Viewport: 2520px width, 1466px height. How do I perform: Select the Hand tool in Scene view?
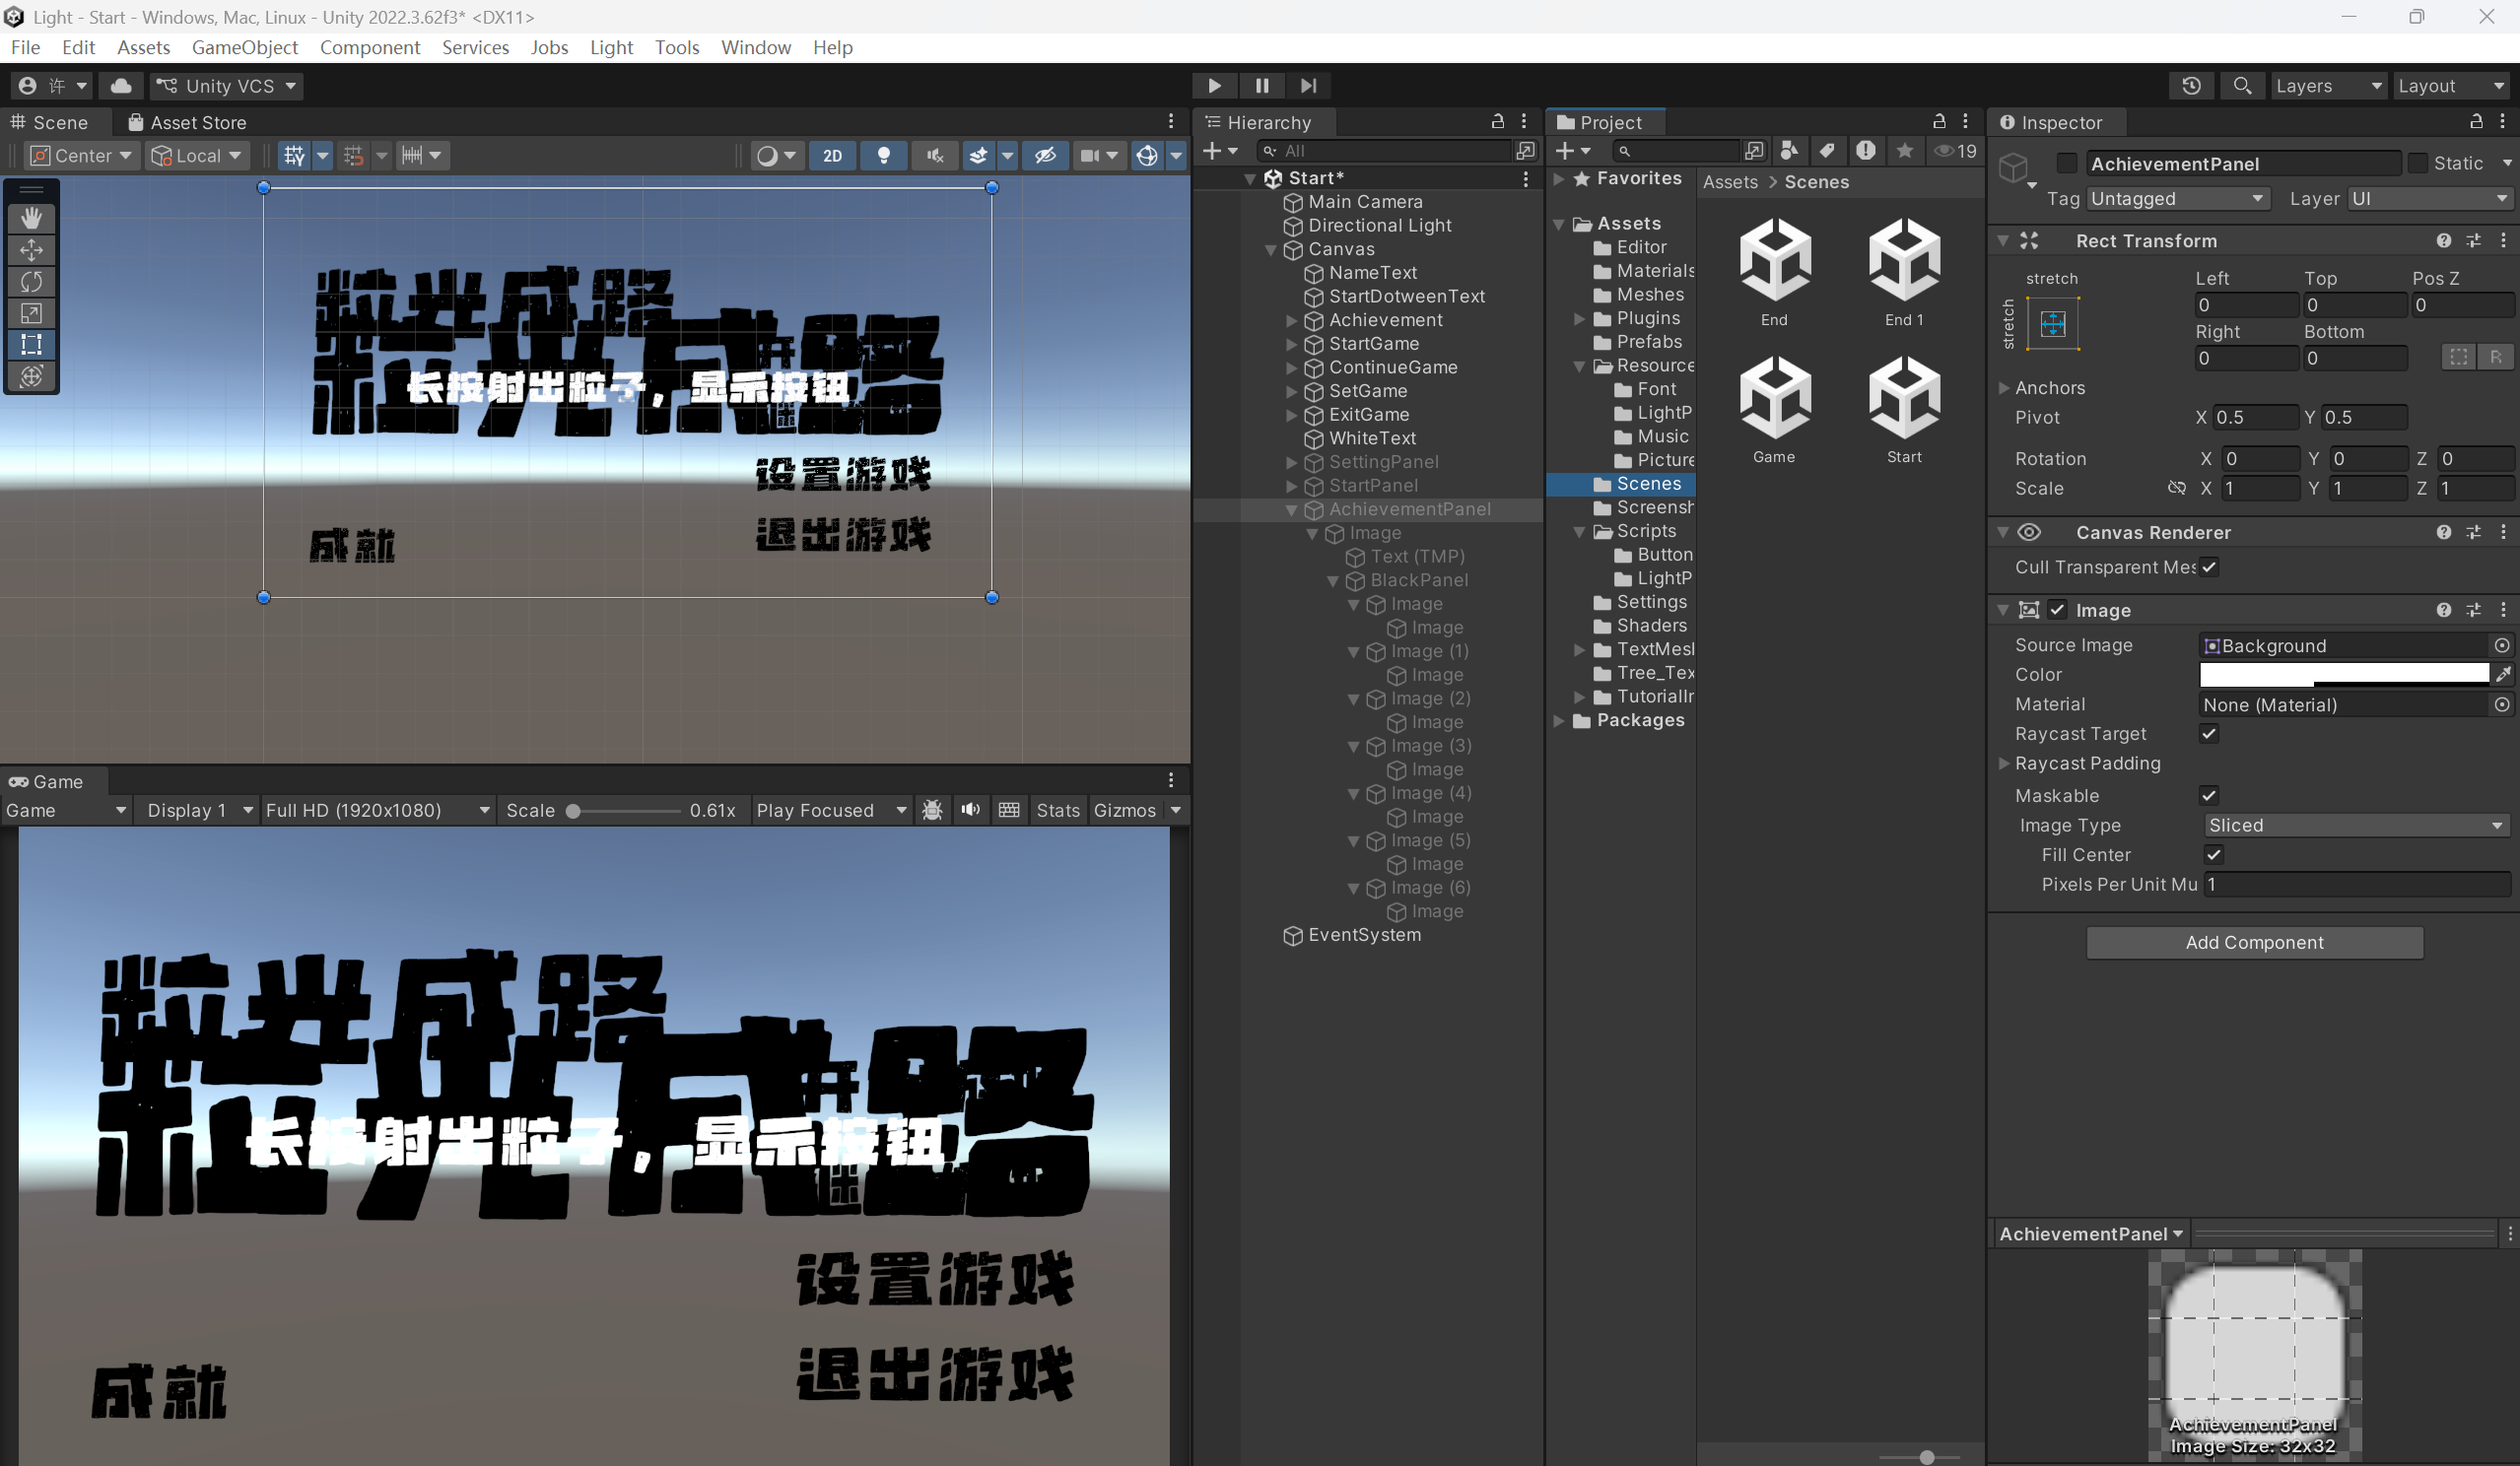pyautogui.click(x=31, y=218)
